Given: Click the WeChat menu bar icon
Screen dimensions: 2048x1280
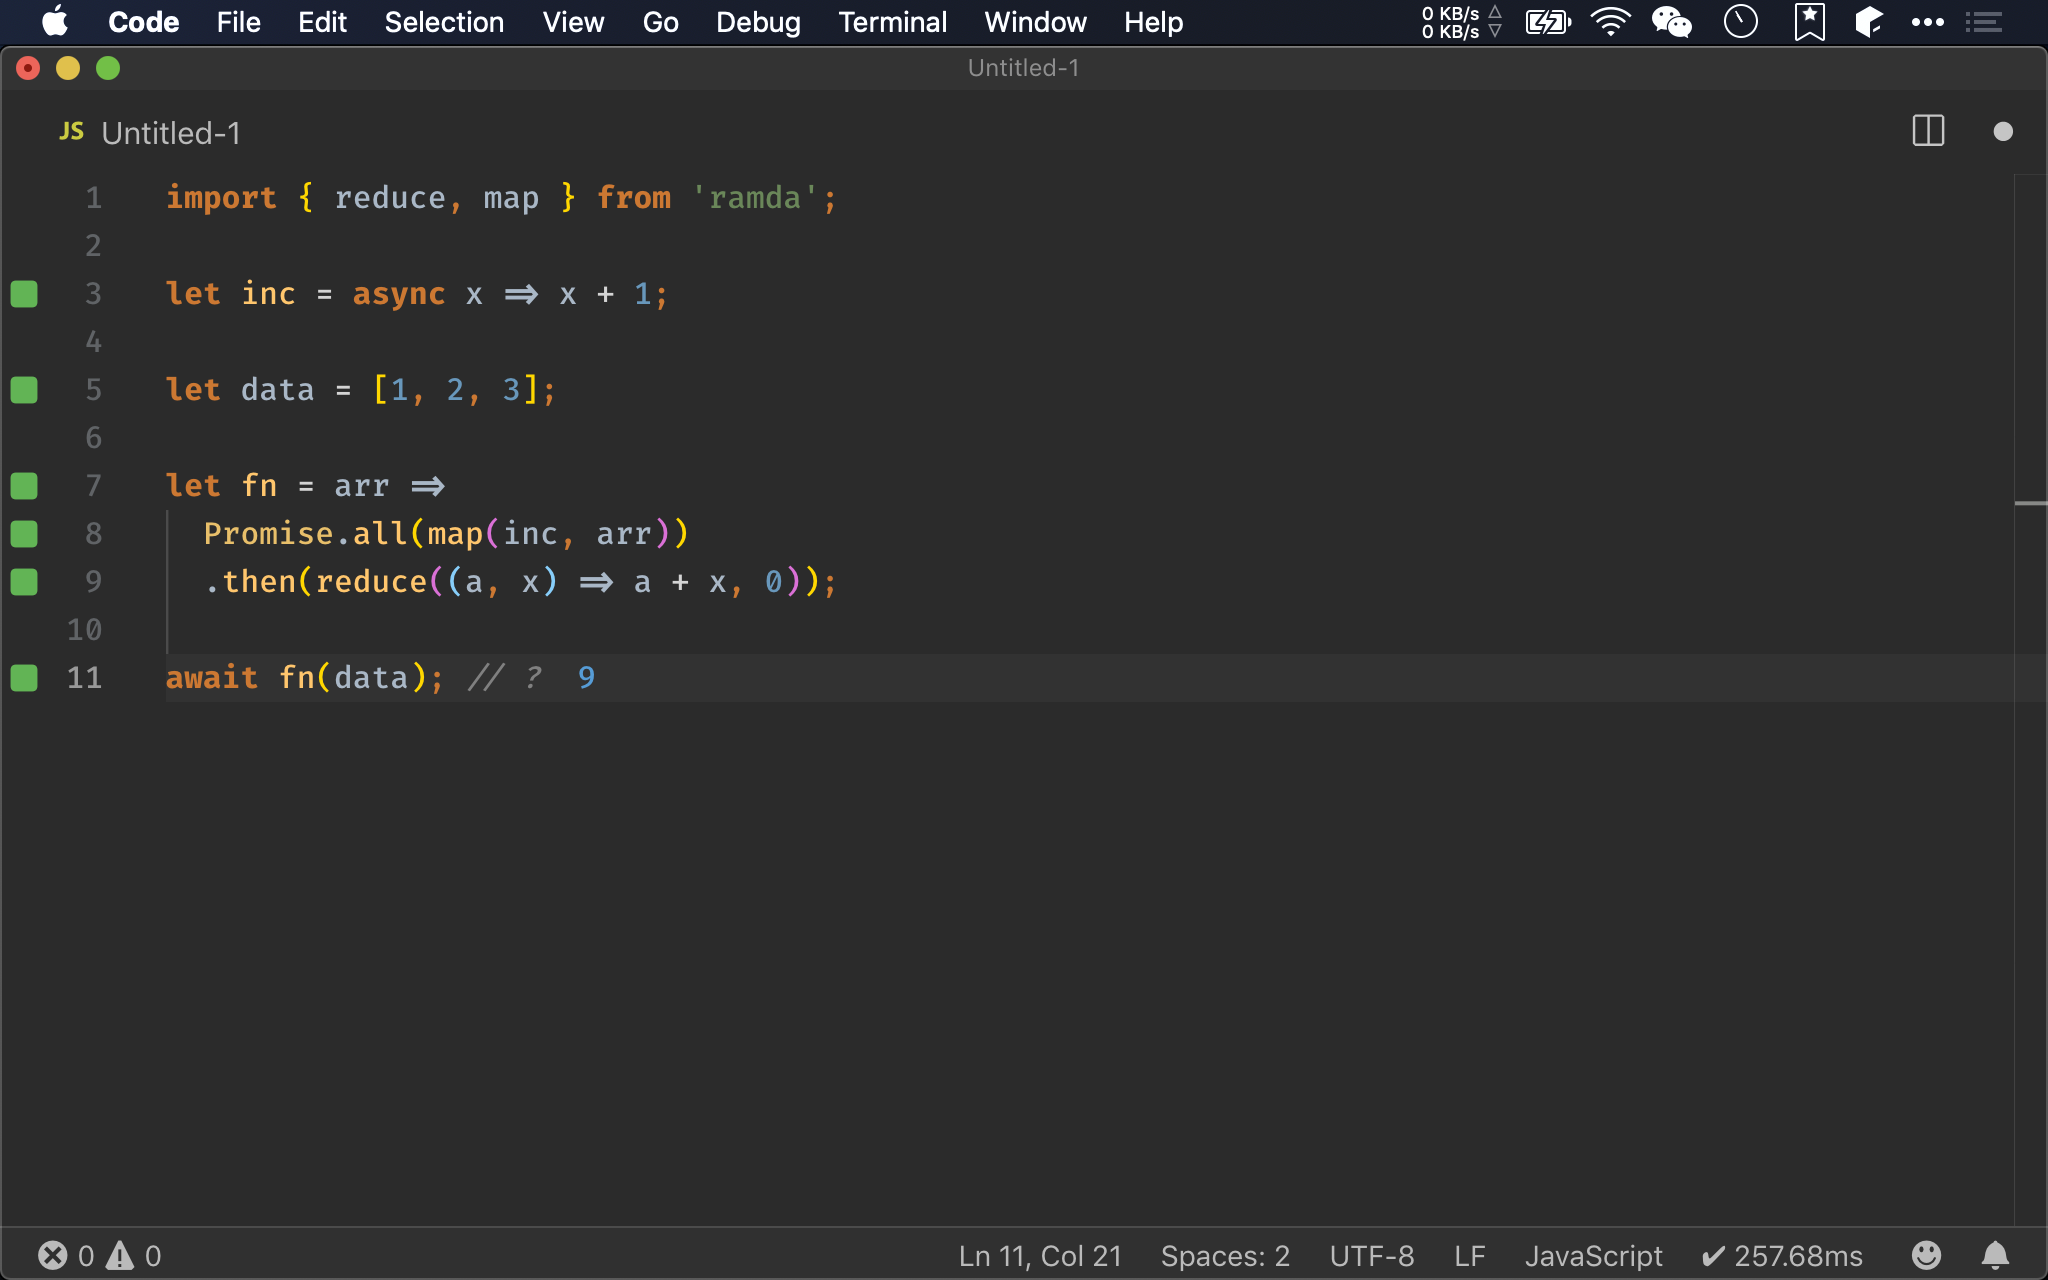Looking at the screenshot, I should point(1671,21).
